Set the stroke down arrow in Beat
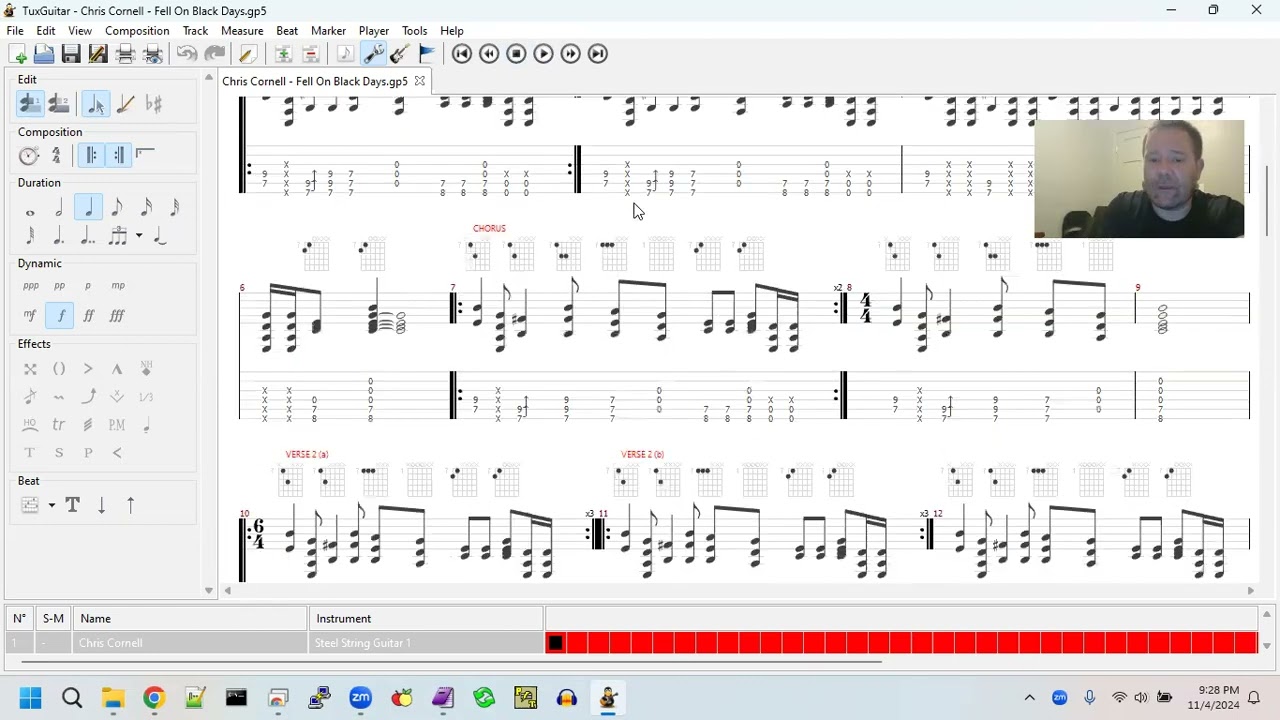Viewport: 1280px width, 720px height. tap(101, 506)
